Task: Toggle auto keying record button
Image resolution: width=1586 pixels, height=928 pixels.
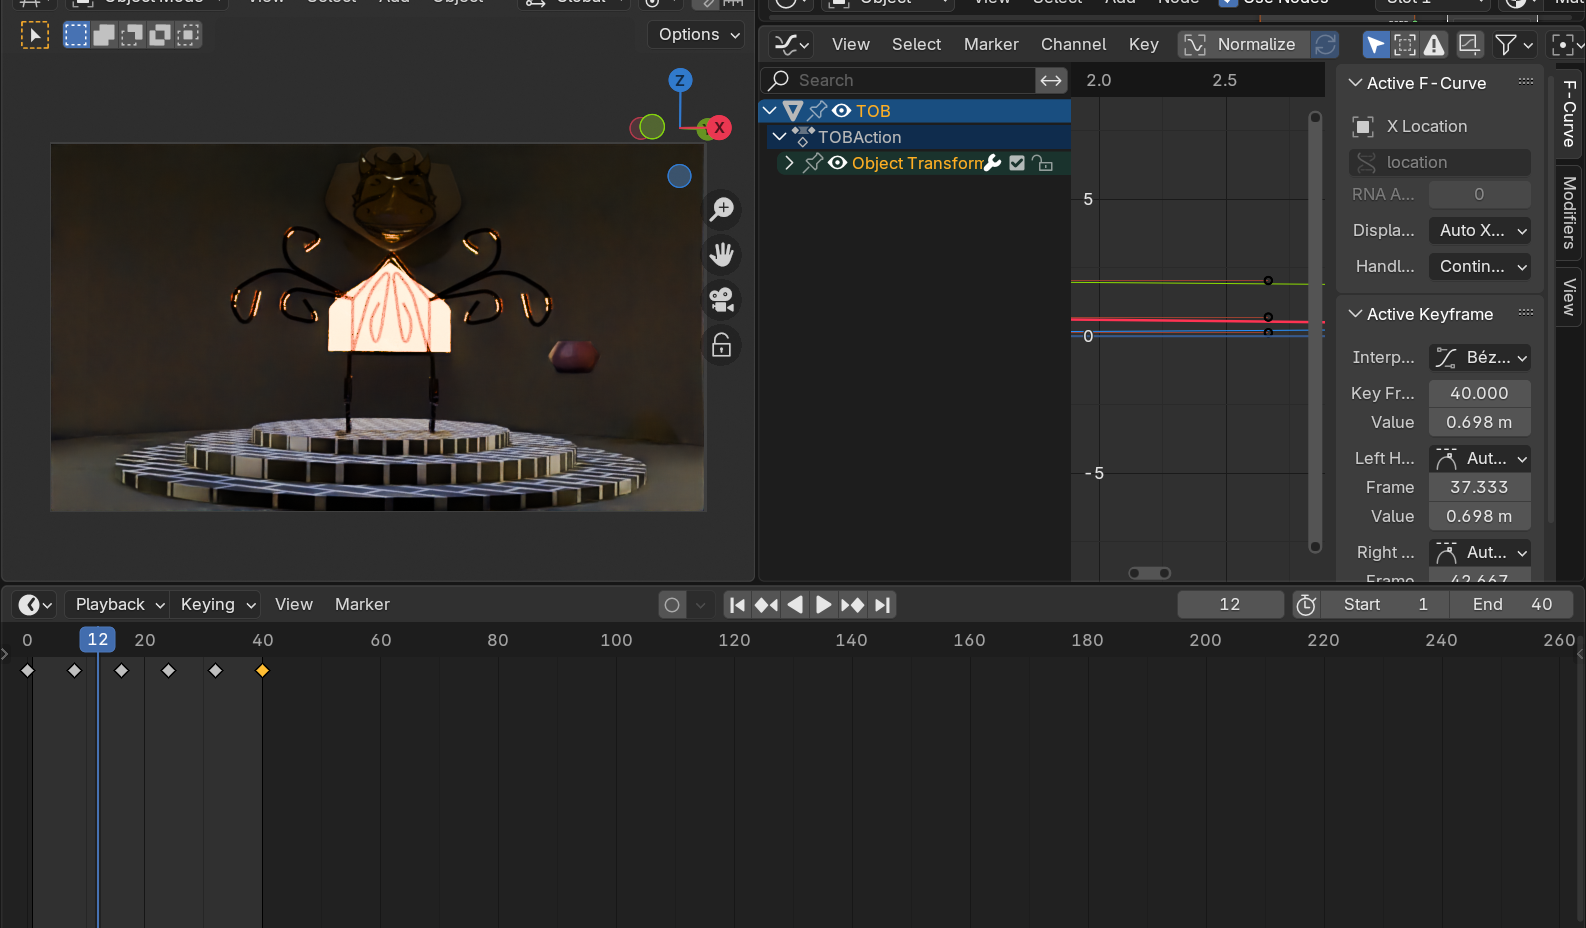Action: (x=672, y=604)
